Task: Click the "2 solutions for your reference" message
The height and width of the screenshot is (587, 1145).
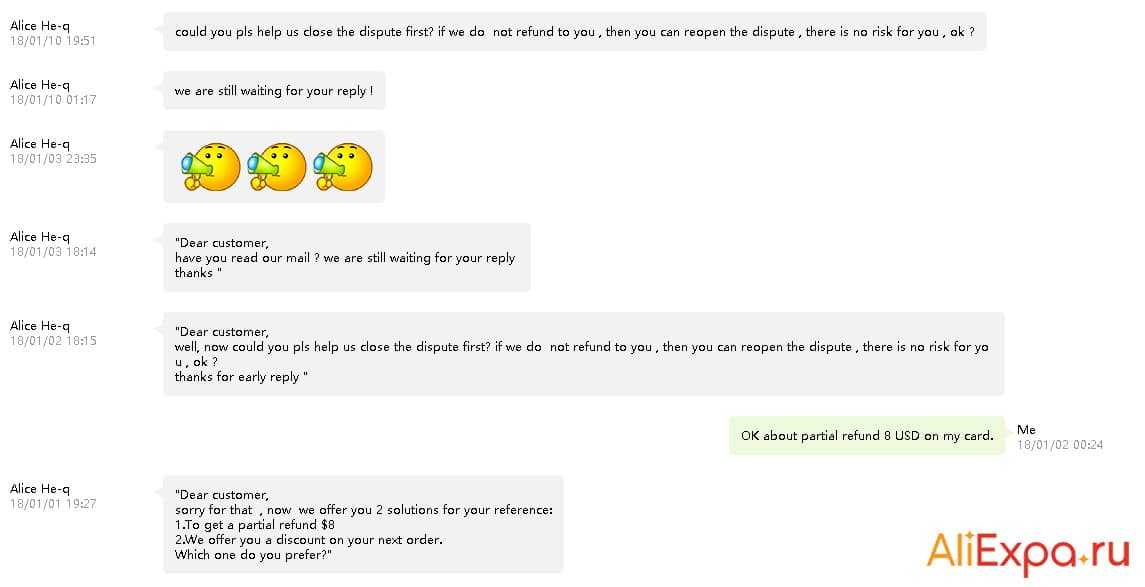Action: pos(363,525)
